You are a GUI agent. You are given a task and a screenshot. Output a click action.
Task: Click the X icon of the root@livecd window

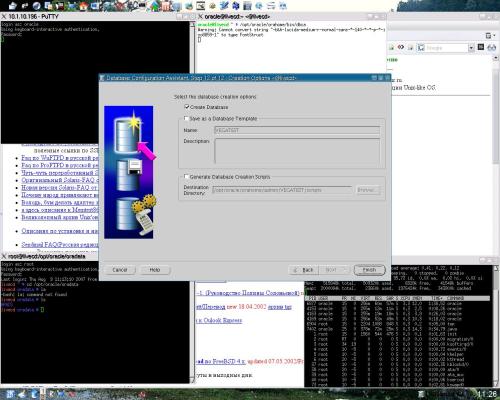click(x=4, y=256)
